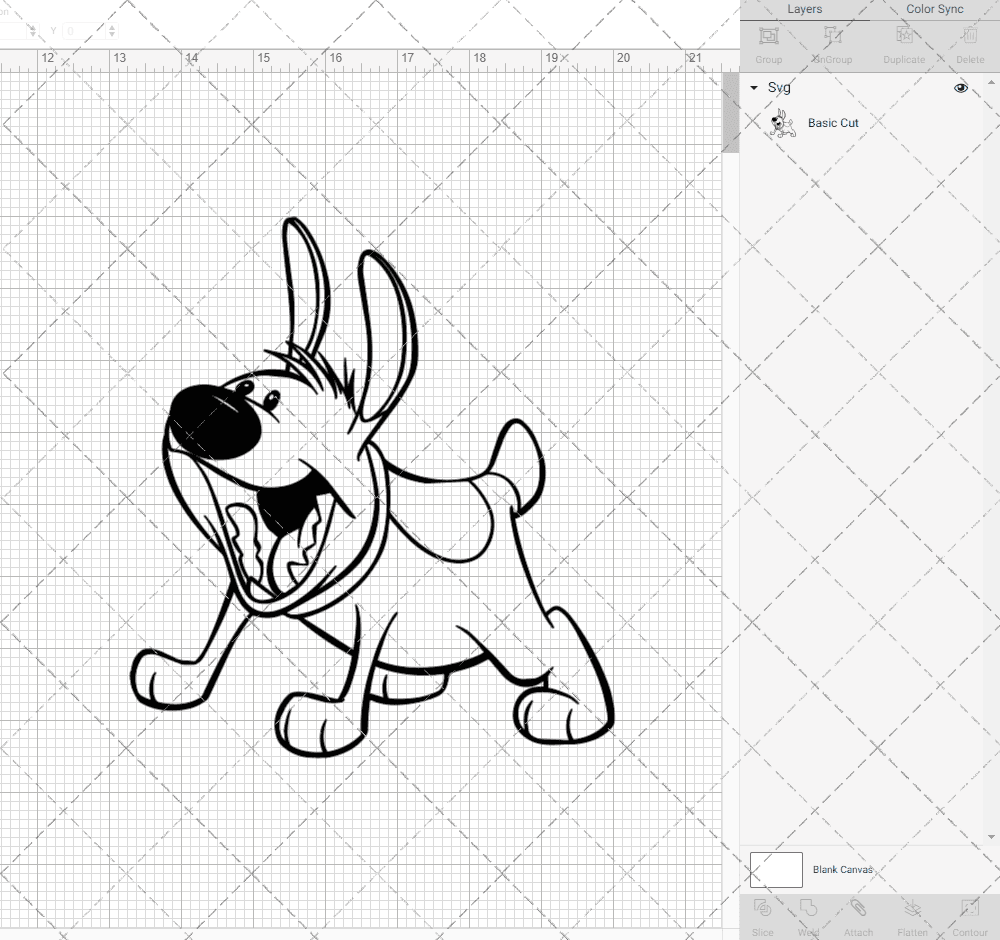Click the Y position input field
The height and width of the screenshot is (940, 1000).
click(82, 32)
